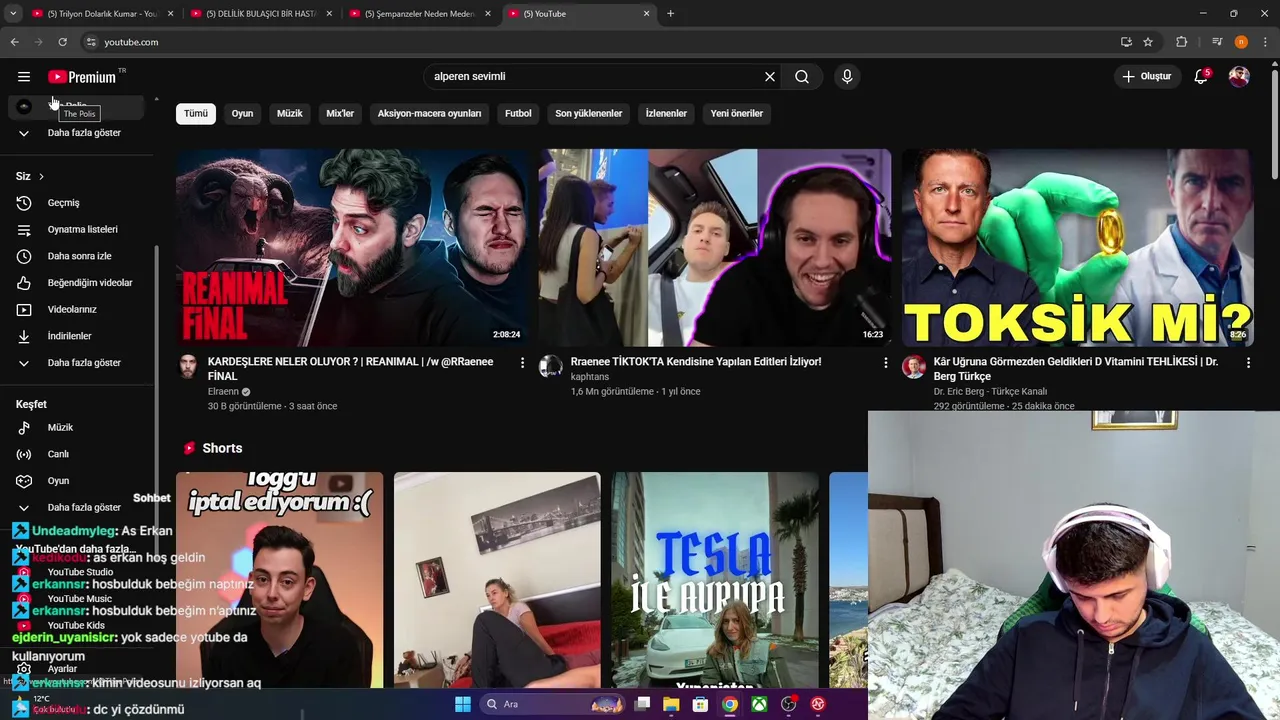Open more options for Raenee TikTok video
This screenshot has height=720, width=1280.
[x=885, y=363]
